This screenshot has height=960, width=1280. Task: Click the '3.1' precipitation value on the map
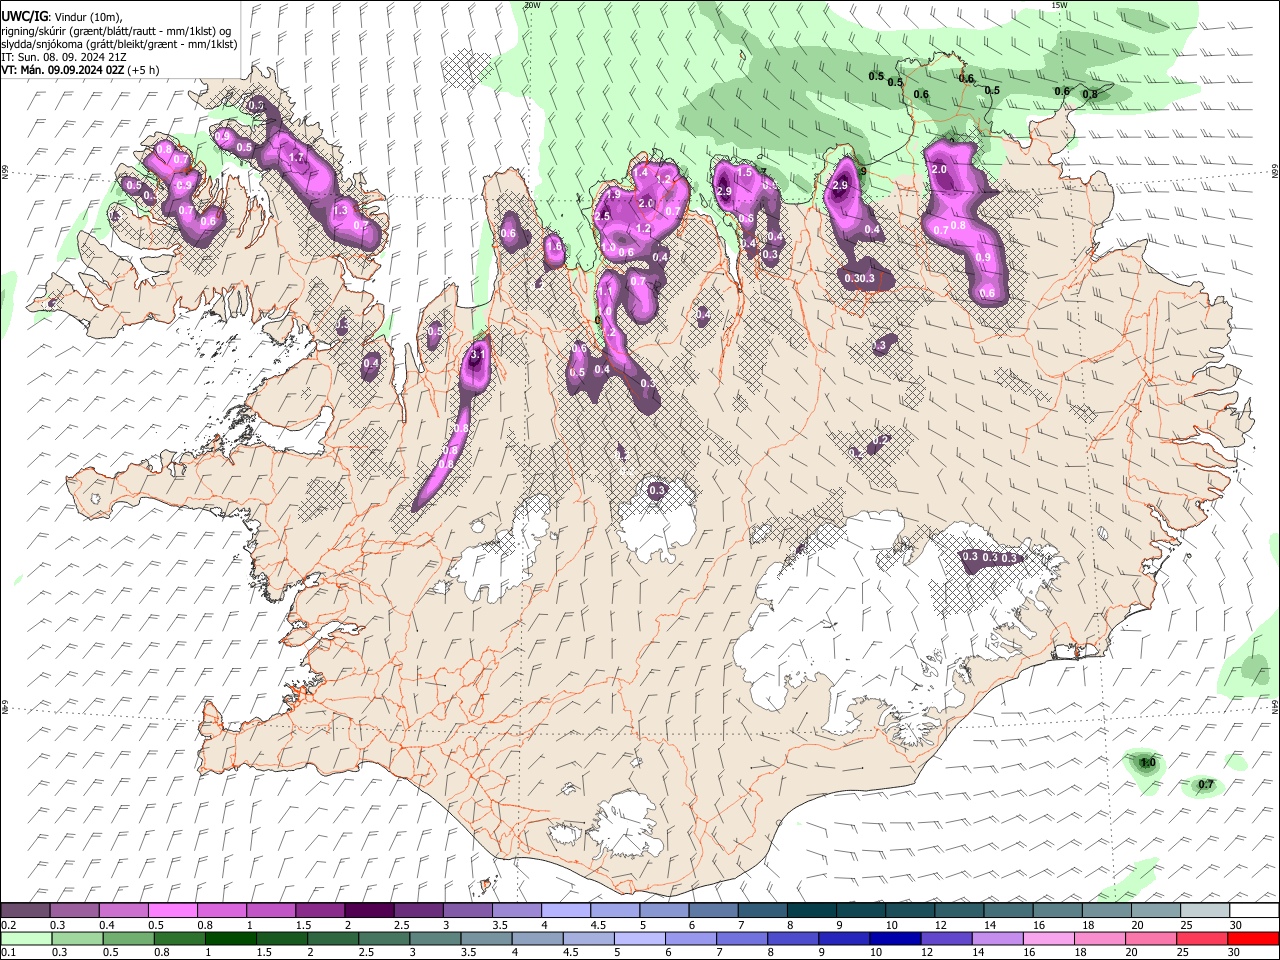click(x=477, y=354)
